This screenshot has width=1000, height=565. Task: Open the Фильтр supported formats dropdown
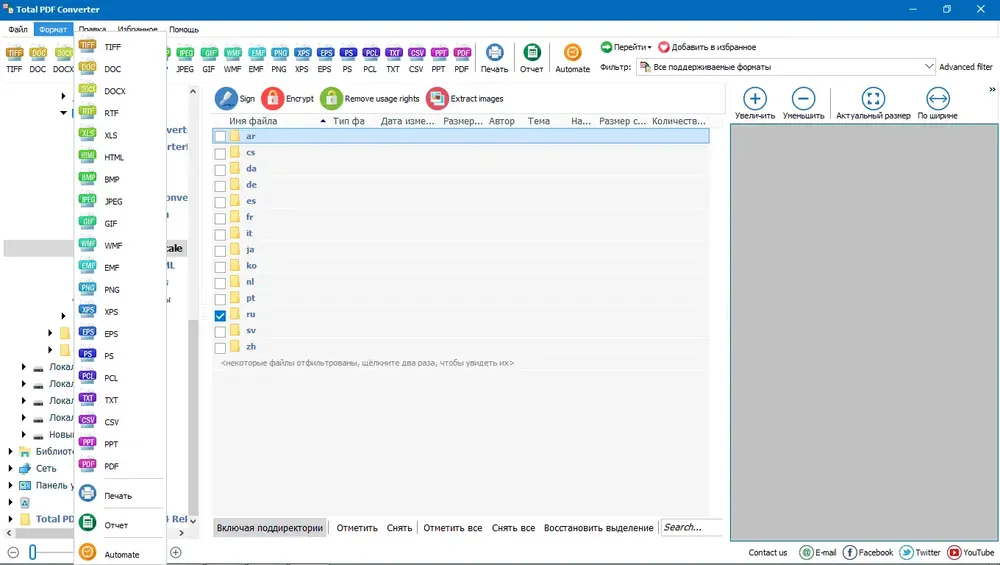click(x=786, y=66)
